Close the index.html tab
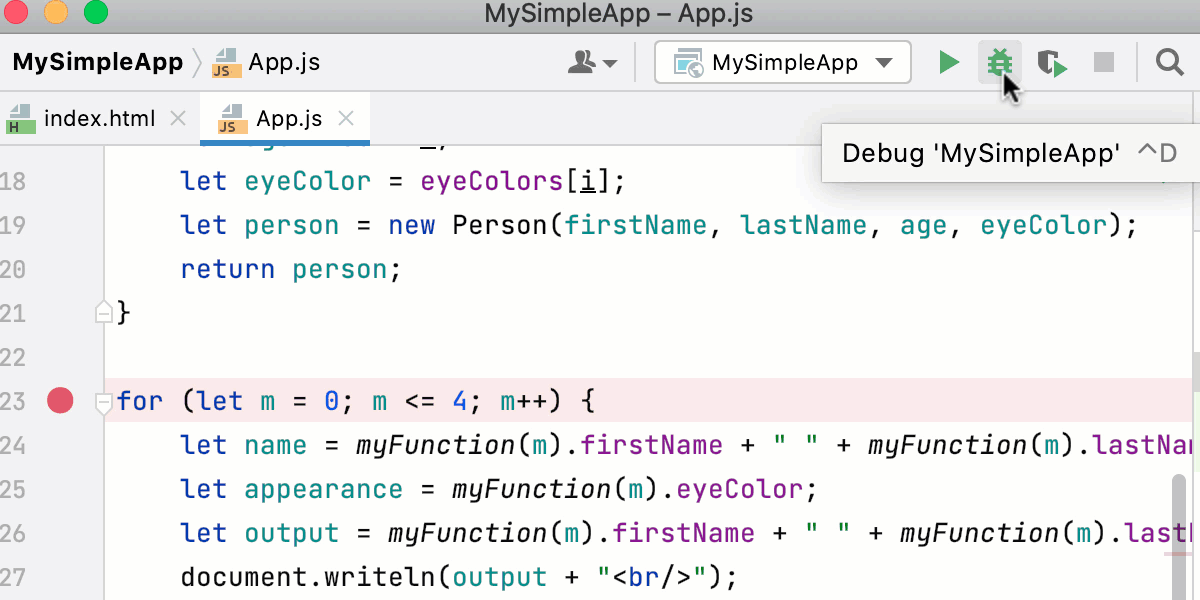Viewport: 1200px width, 600px height. click(178, 119)
